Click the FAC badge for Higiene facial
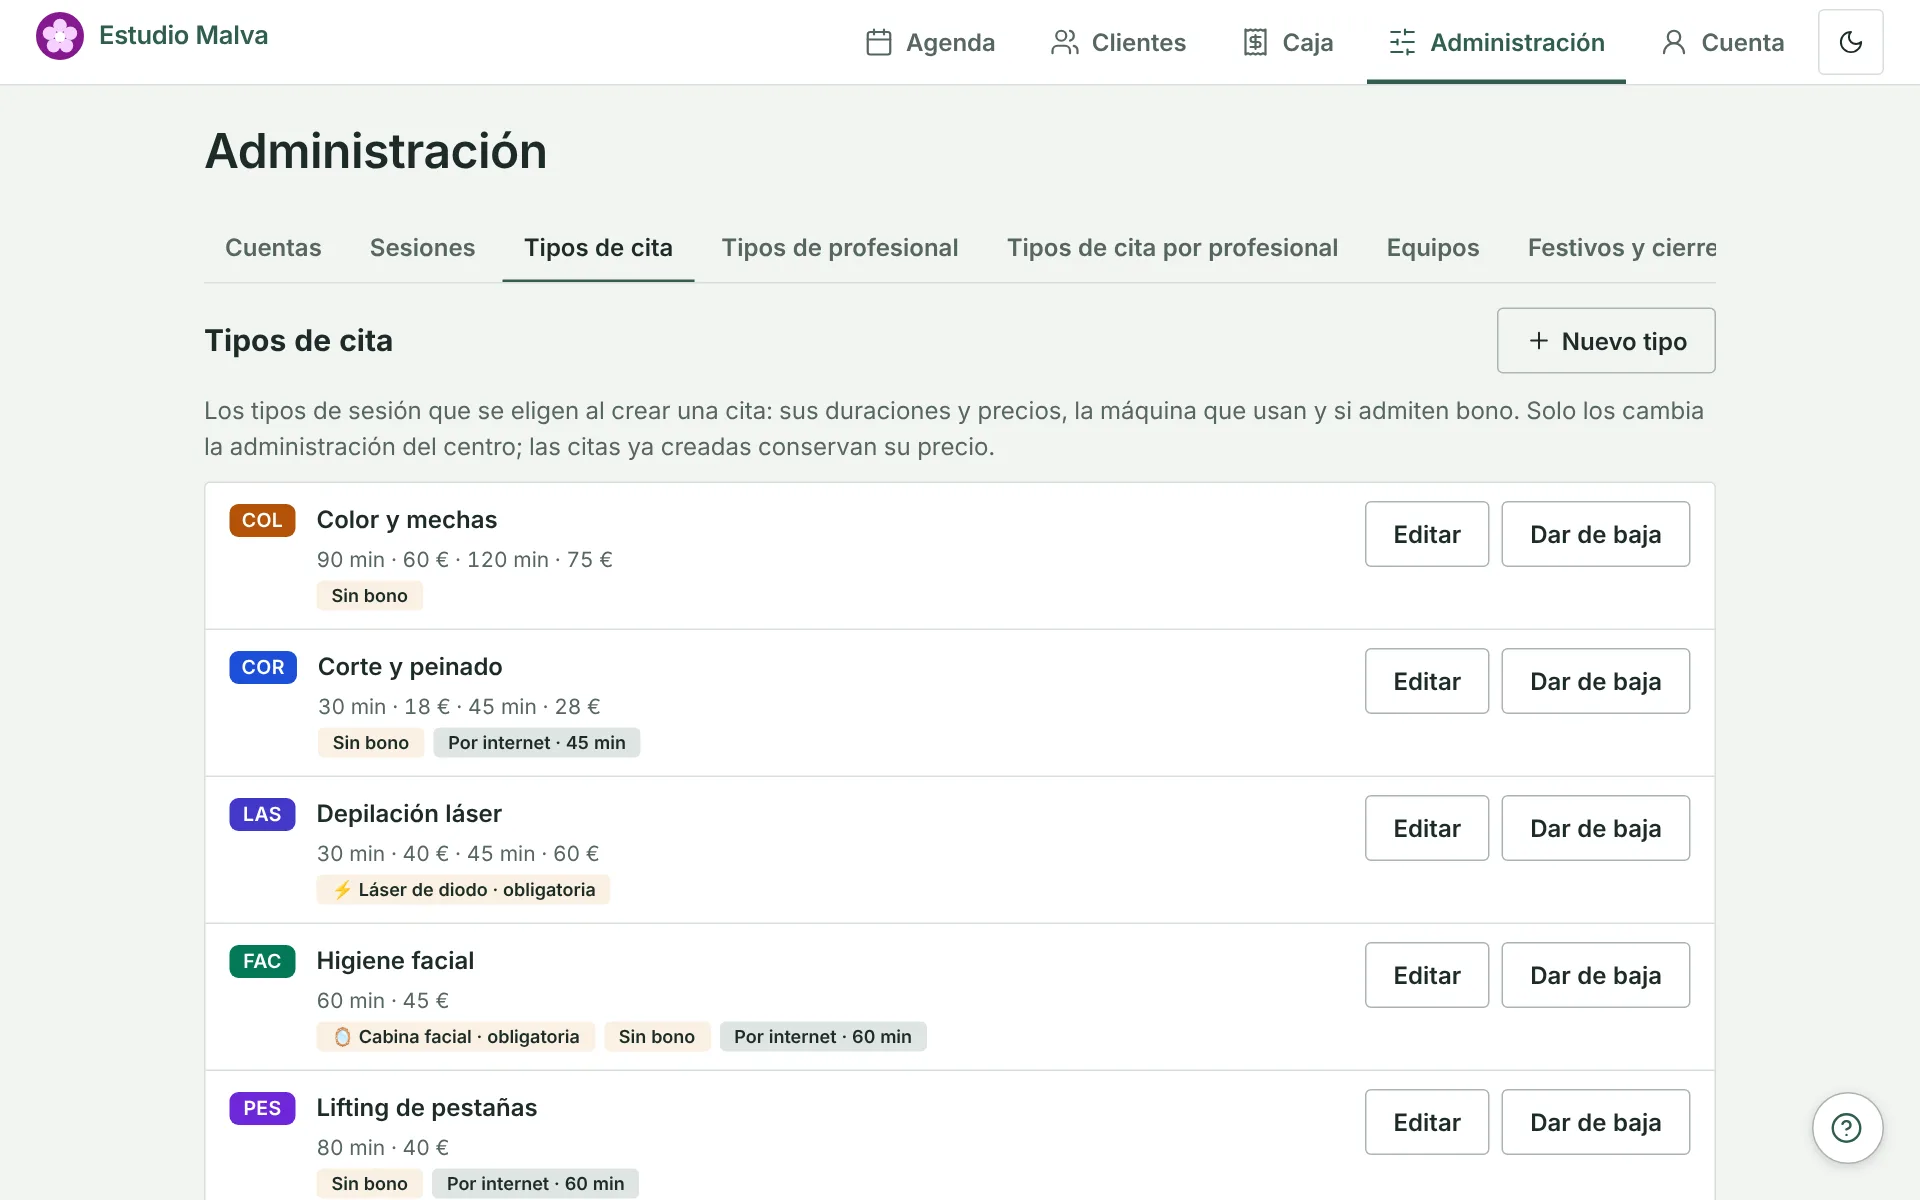The image size is (1920, 1200). (x=262, y=961)
